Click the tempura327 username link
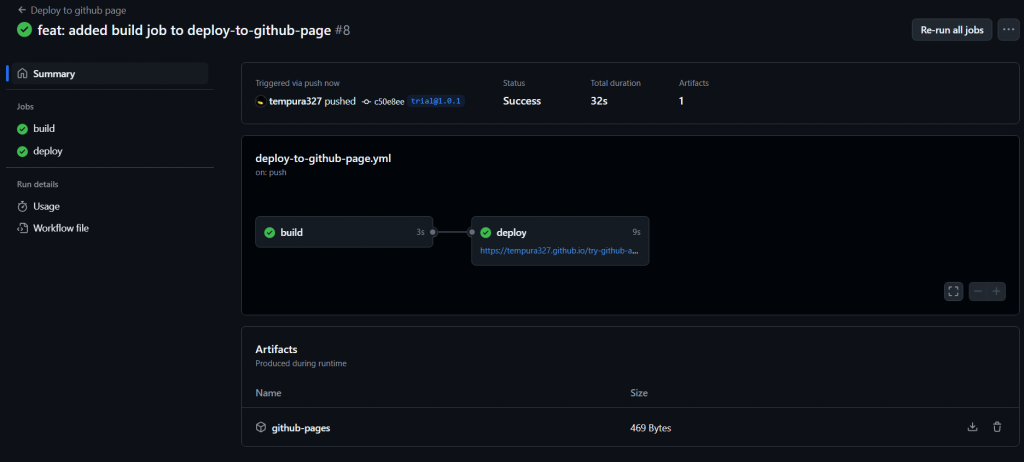 click(295, 101)
